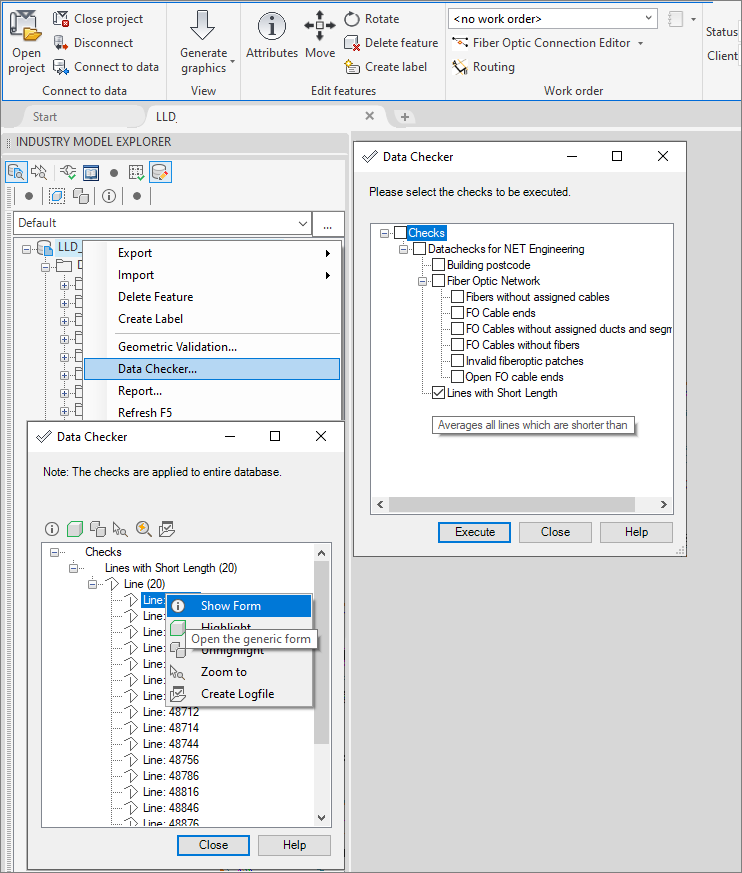Check Datachecks for NET Engineering
This screenshot has width=742, height=873.
[420, 249]
